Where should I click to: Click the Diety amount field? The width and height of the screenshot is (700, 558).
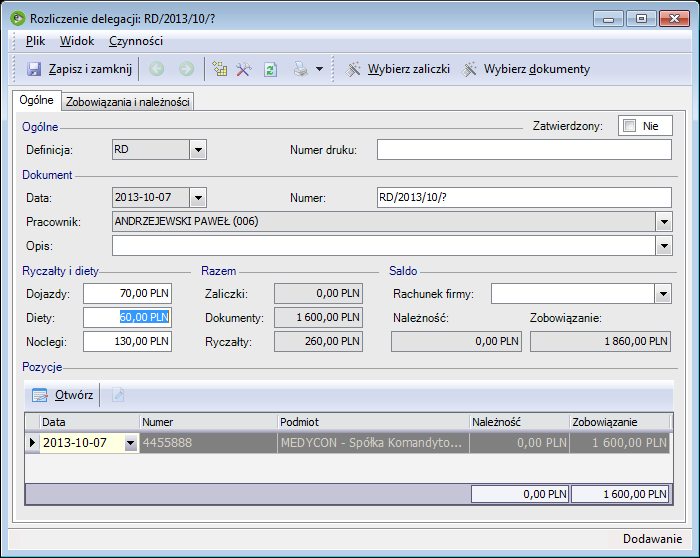(x=127, y=317)
